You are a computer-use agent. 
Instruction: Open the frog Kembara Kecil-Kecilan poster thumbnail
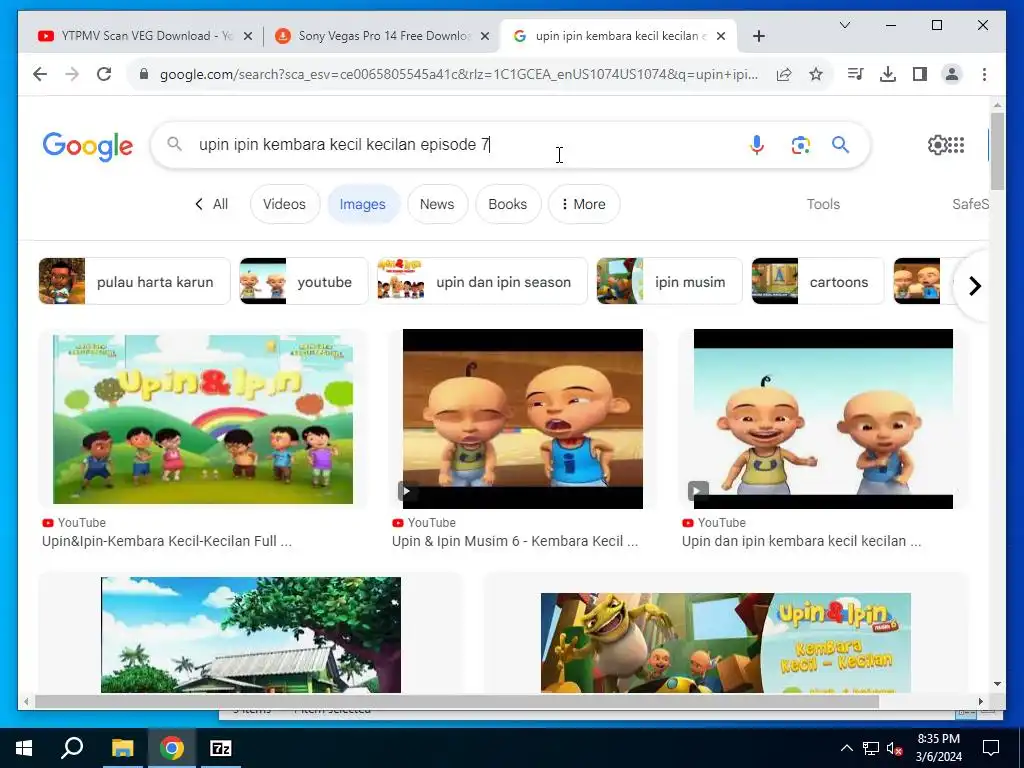(x=726, y=643)
